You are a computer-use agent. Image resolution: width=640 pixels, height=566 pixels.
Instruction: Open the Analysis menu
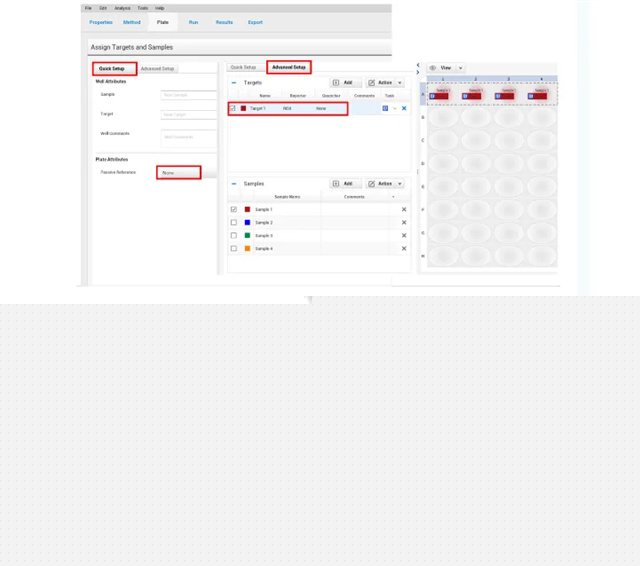coord(123,8)
